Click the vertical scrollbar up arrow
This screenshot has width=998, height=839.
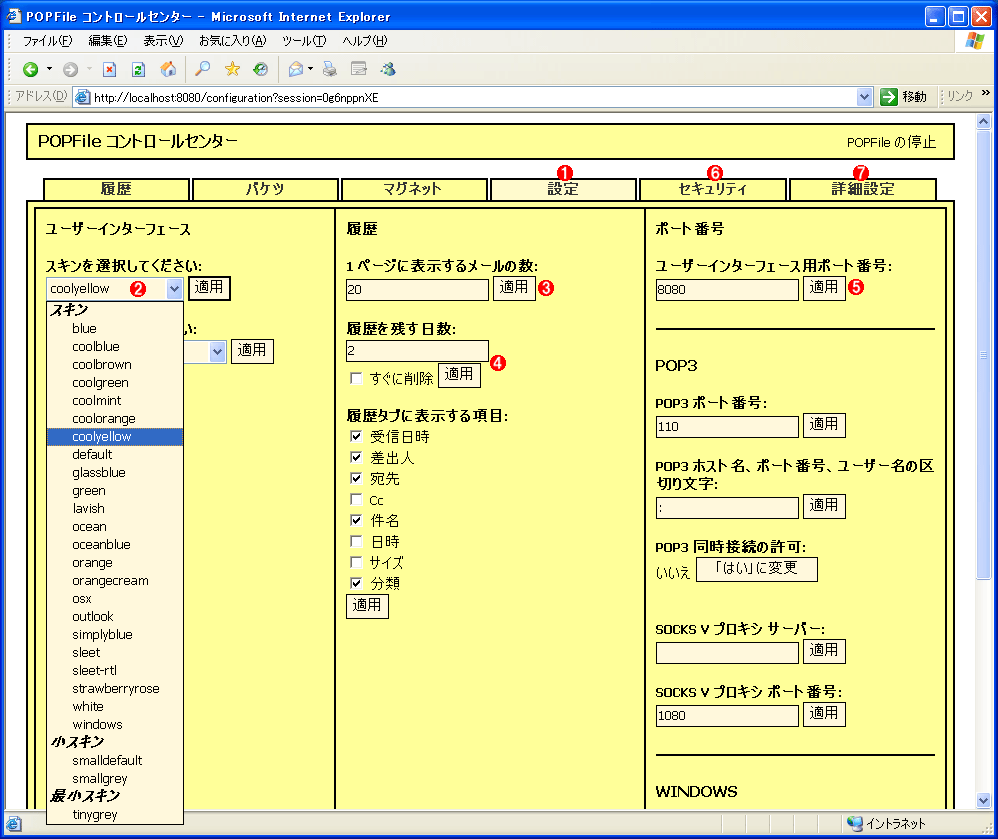983,122
